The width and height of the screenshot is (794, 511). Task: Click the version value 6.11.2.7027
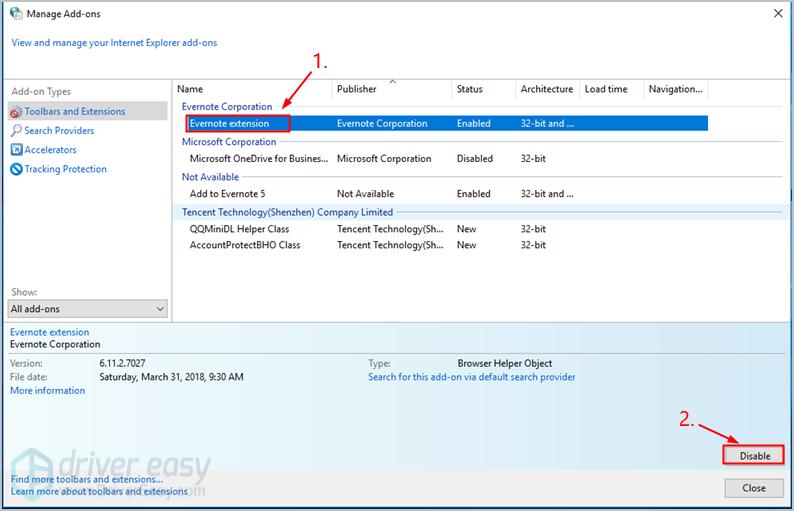click(122, 363)
